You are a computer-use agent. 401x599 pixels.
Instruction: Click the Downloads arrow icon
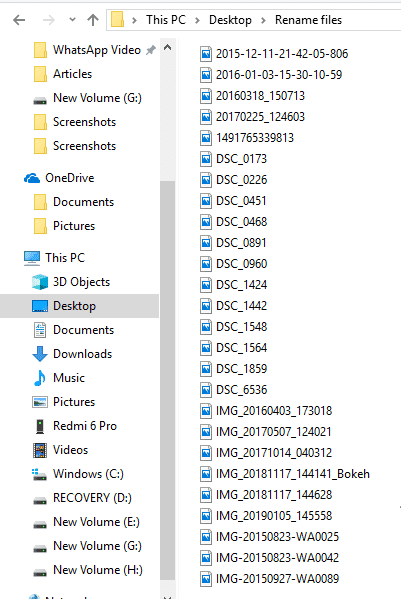(40, 354)
